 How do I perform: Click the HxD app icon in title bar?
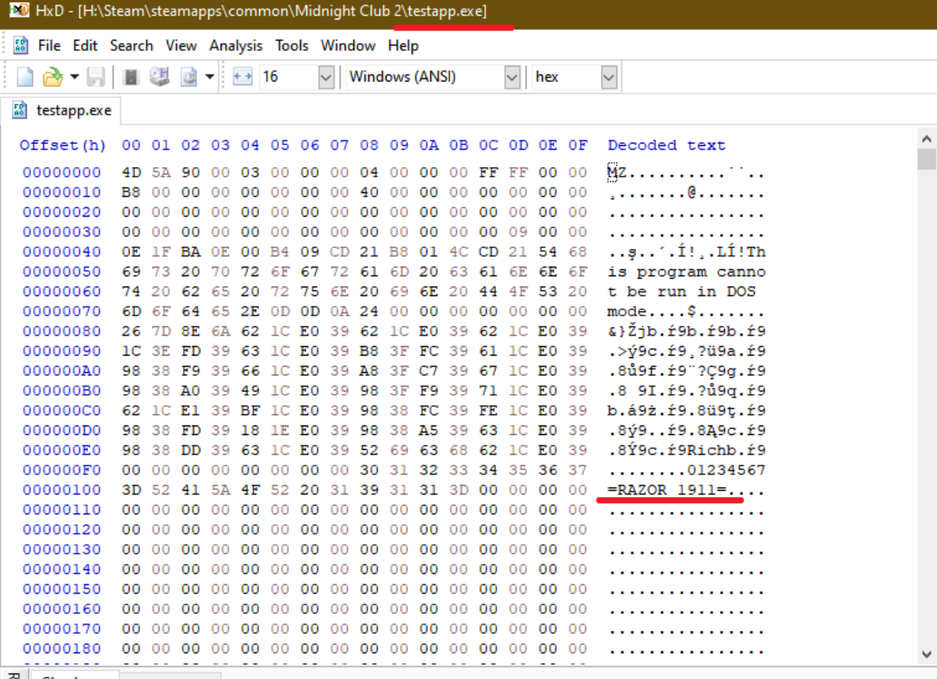point(19,10)
